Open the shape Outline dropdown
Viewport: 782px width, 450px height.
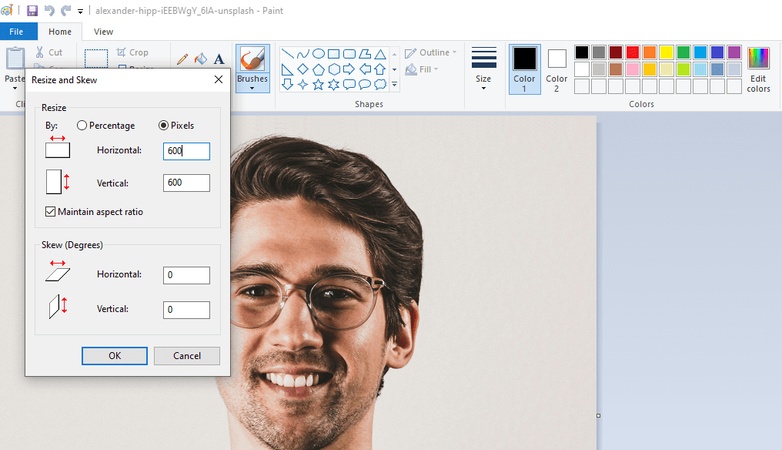431,52
